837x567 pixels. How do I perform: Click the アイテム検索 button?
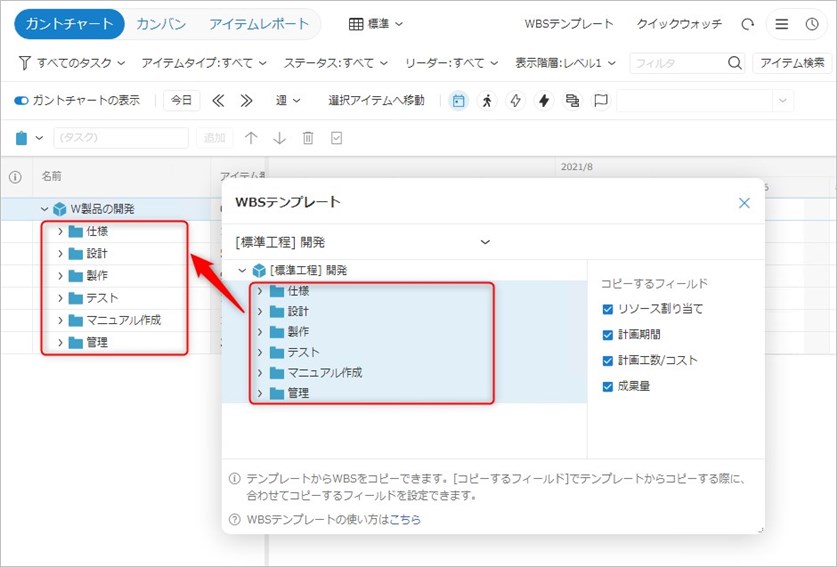point(792,63)
